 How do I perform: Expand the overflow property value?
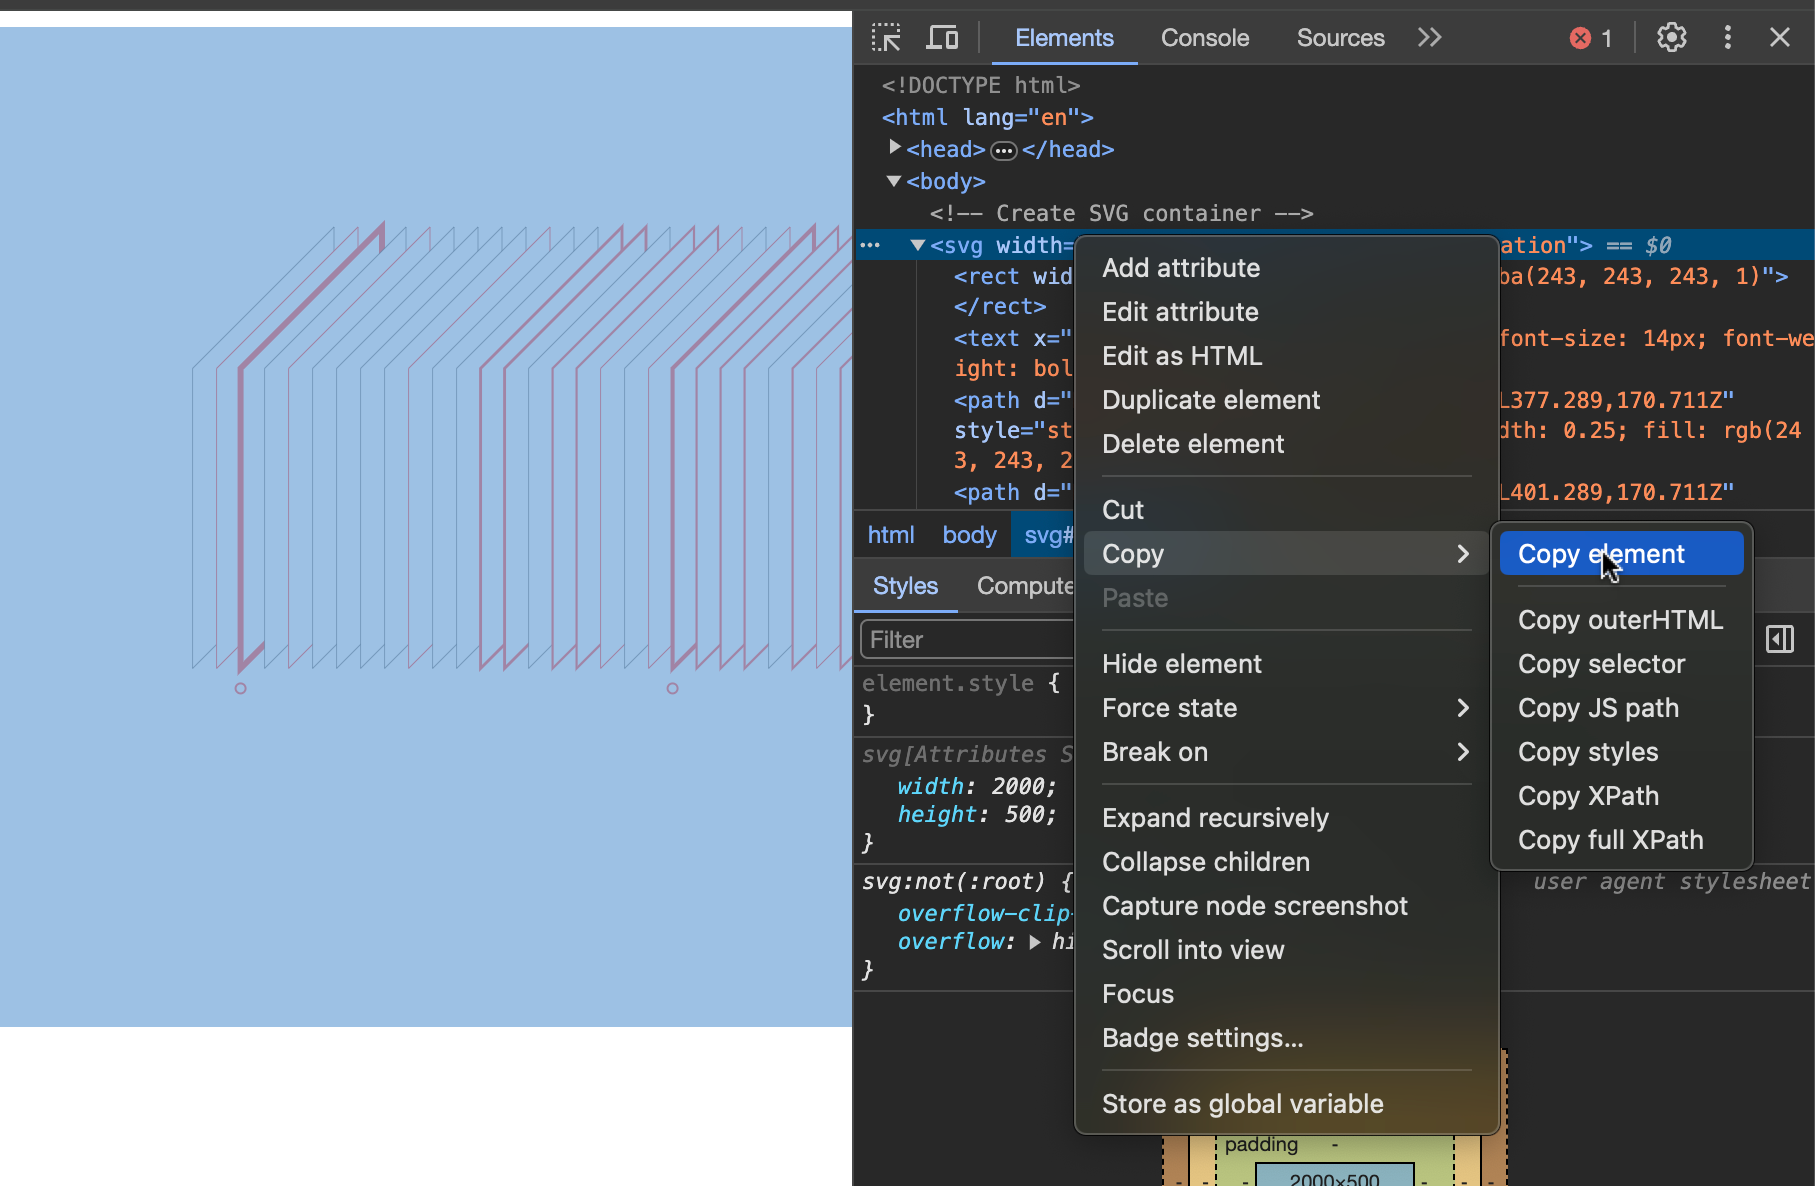pos(1035,942)
